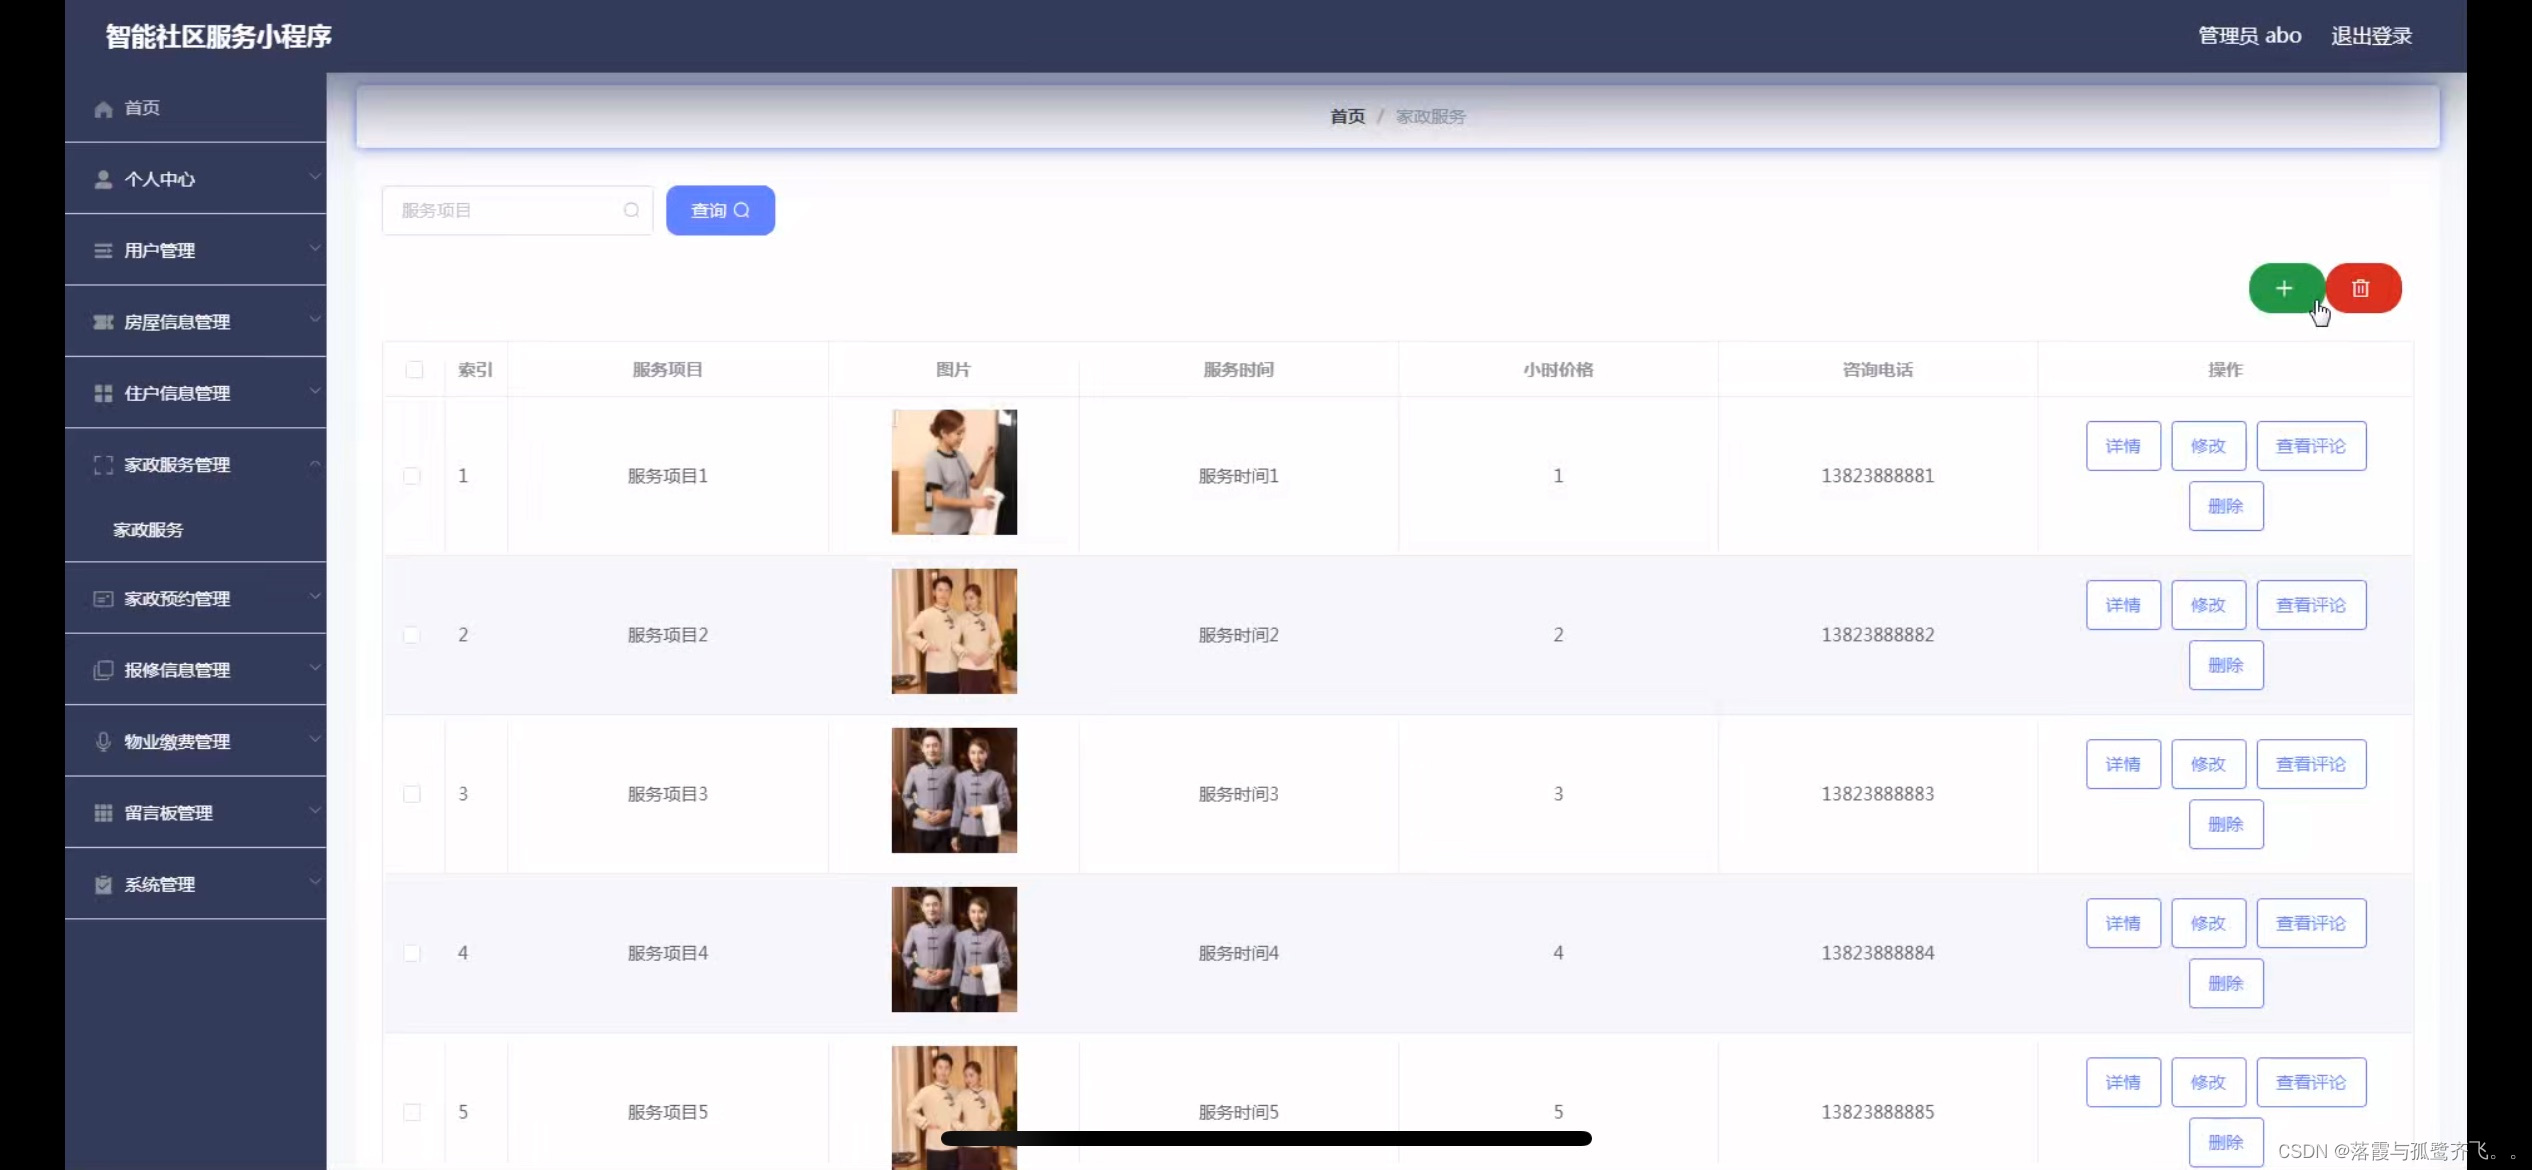Click the table icon beside 留言板管理
Viewport: 2532px width, 1170px height.
pos(103,813)
